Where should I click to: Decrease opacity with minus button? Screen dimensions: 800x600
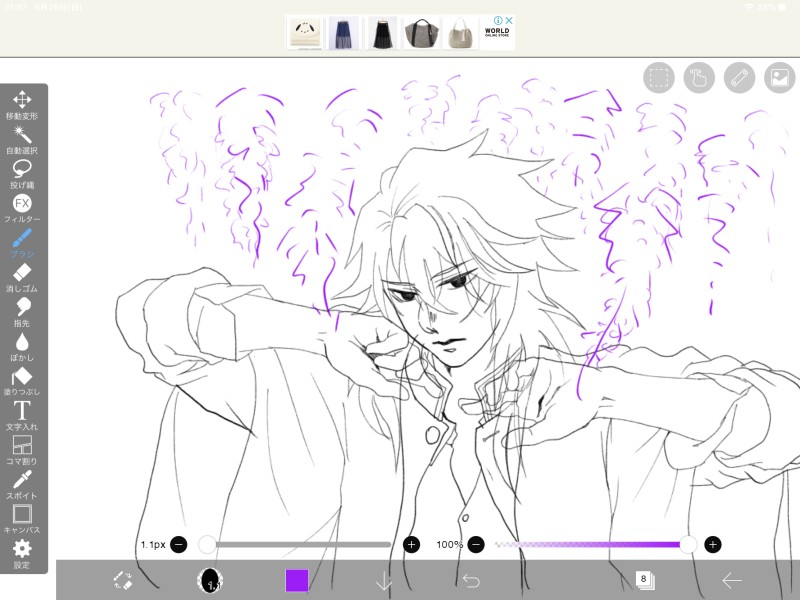[x=476, y=544]
